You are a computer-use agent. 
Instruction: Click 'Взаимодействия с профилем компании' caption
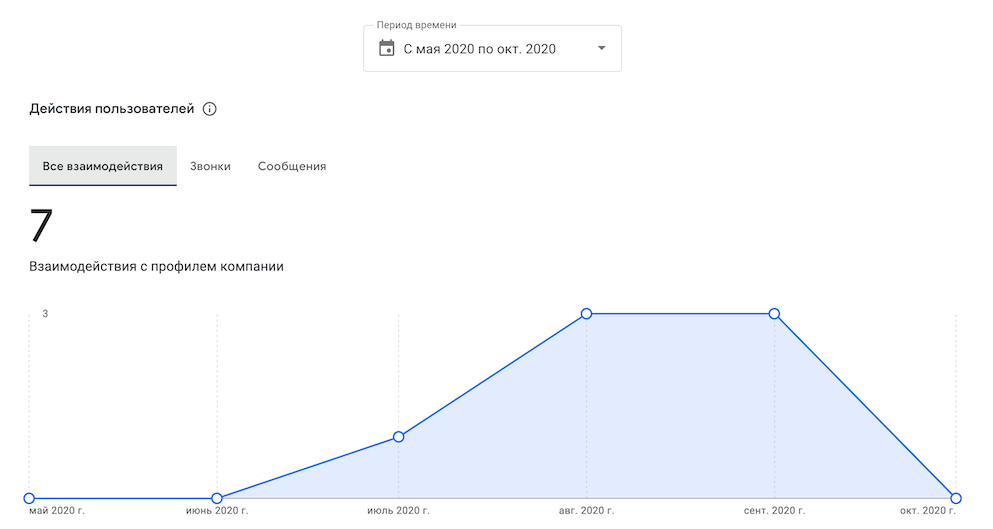coord(156,267)
